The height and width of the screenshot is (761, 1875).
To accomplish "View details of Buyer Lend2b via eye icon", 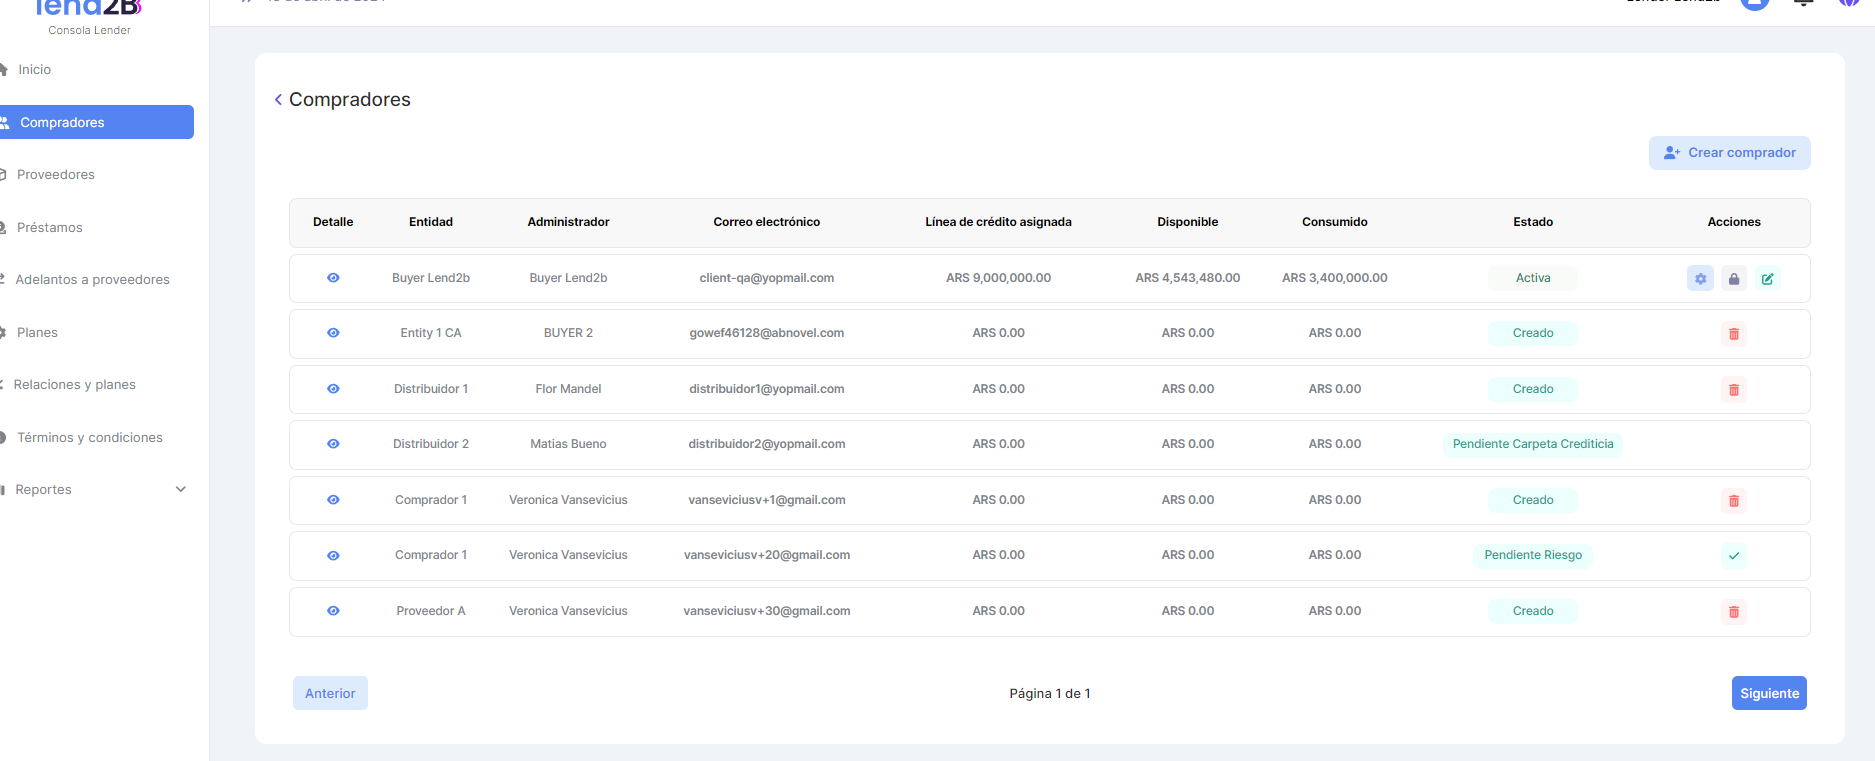I will 333,278.
